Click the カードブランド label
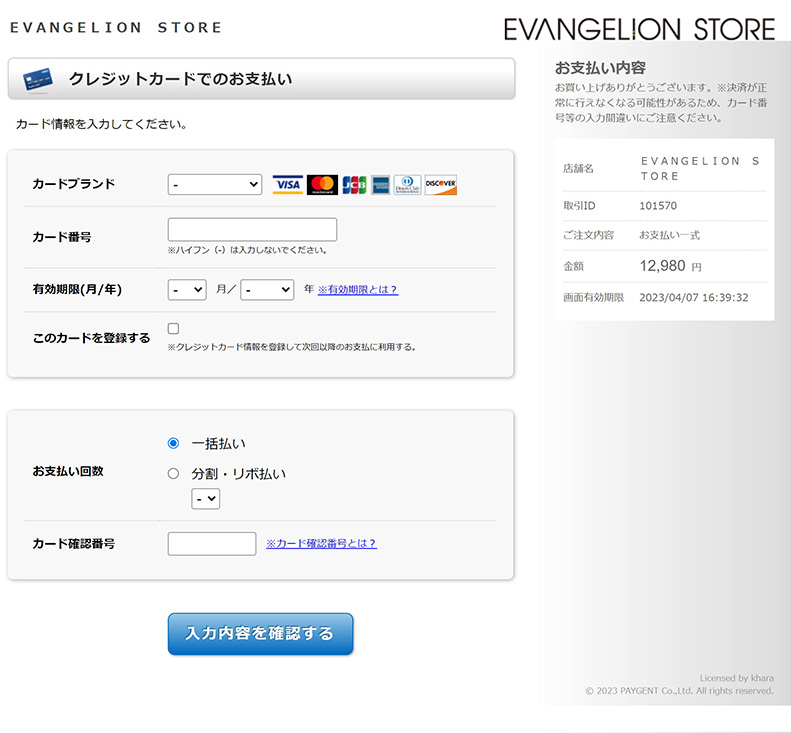This screenshot has height=733, width=791. tap(74, 184)
